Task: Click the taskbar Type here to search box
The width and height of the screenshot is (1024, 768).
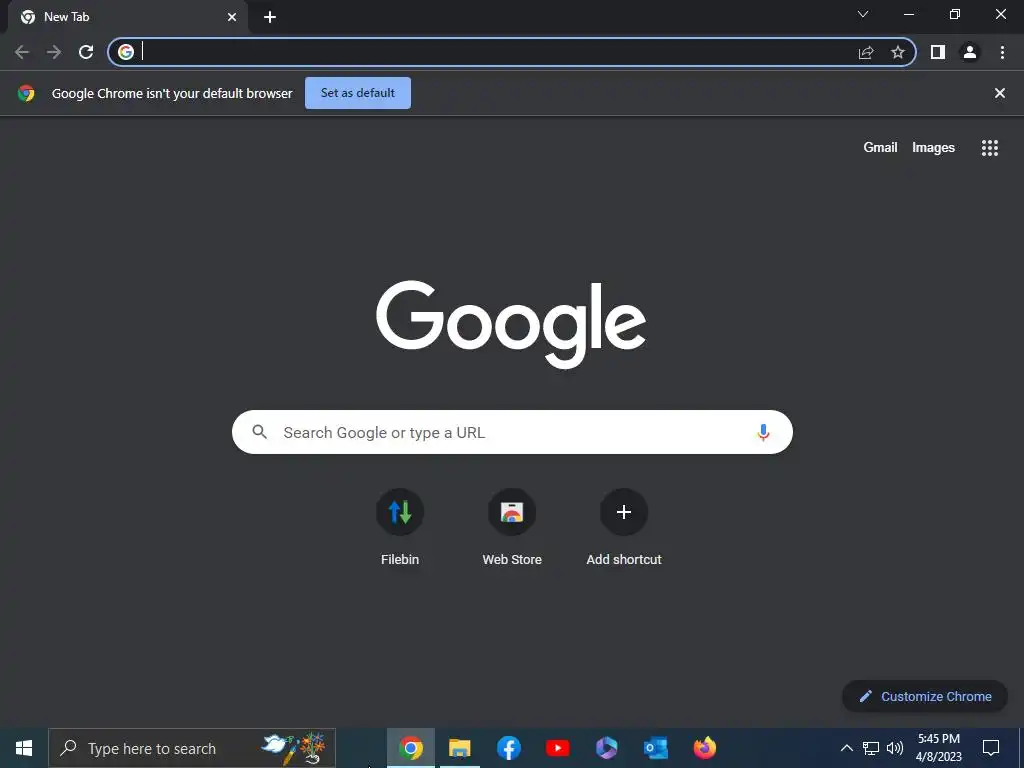Action: pyautogui.click(x=192, y=748)
